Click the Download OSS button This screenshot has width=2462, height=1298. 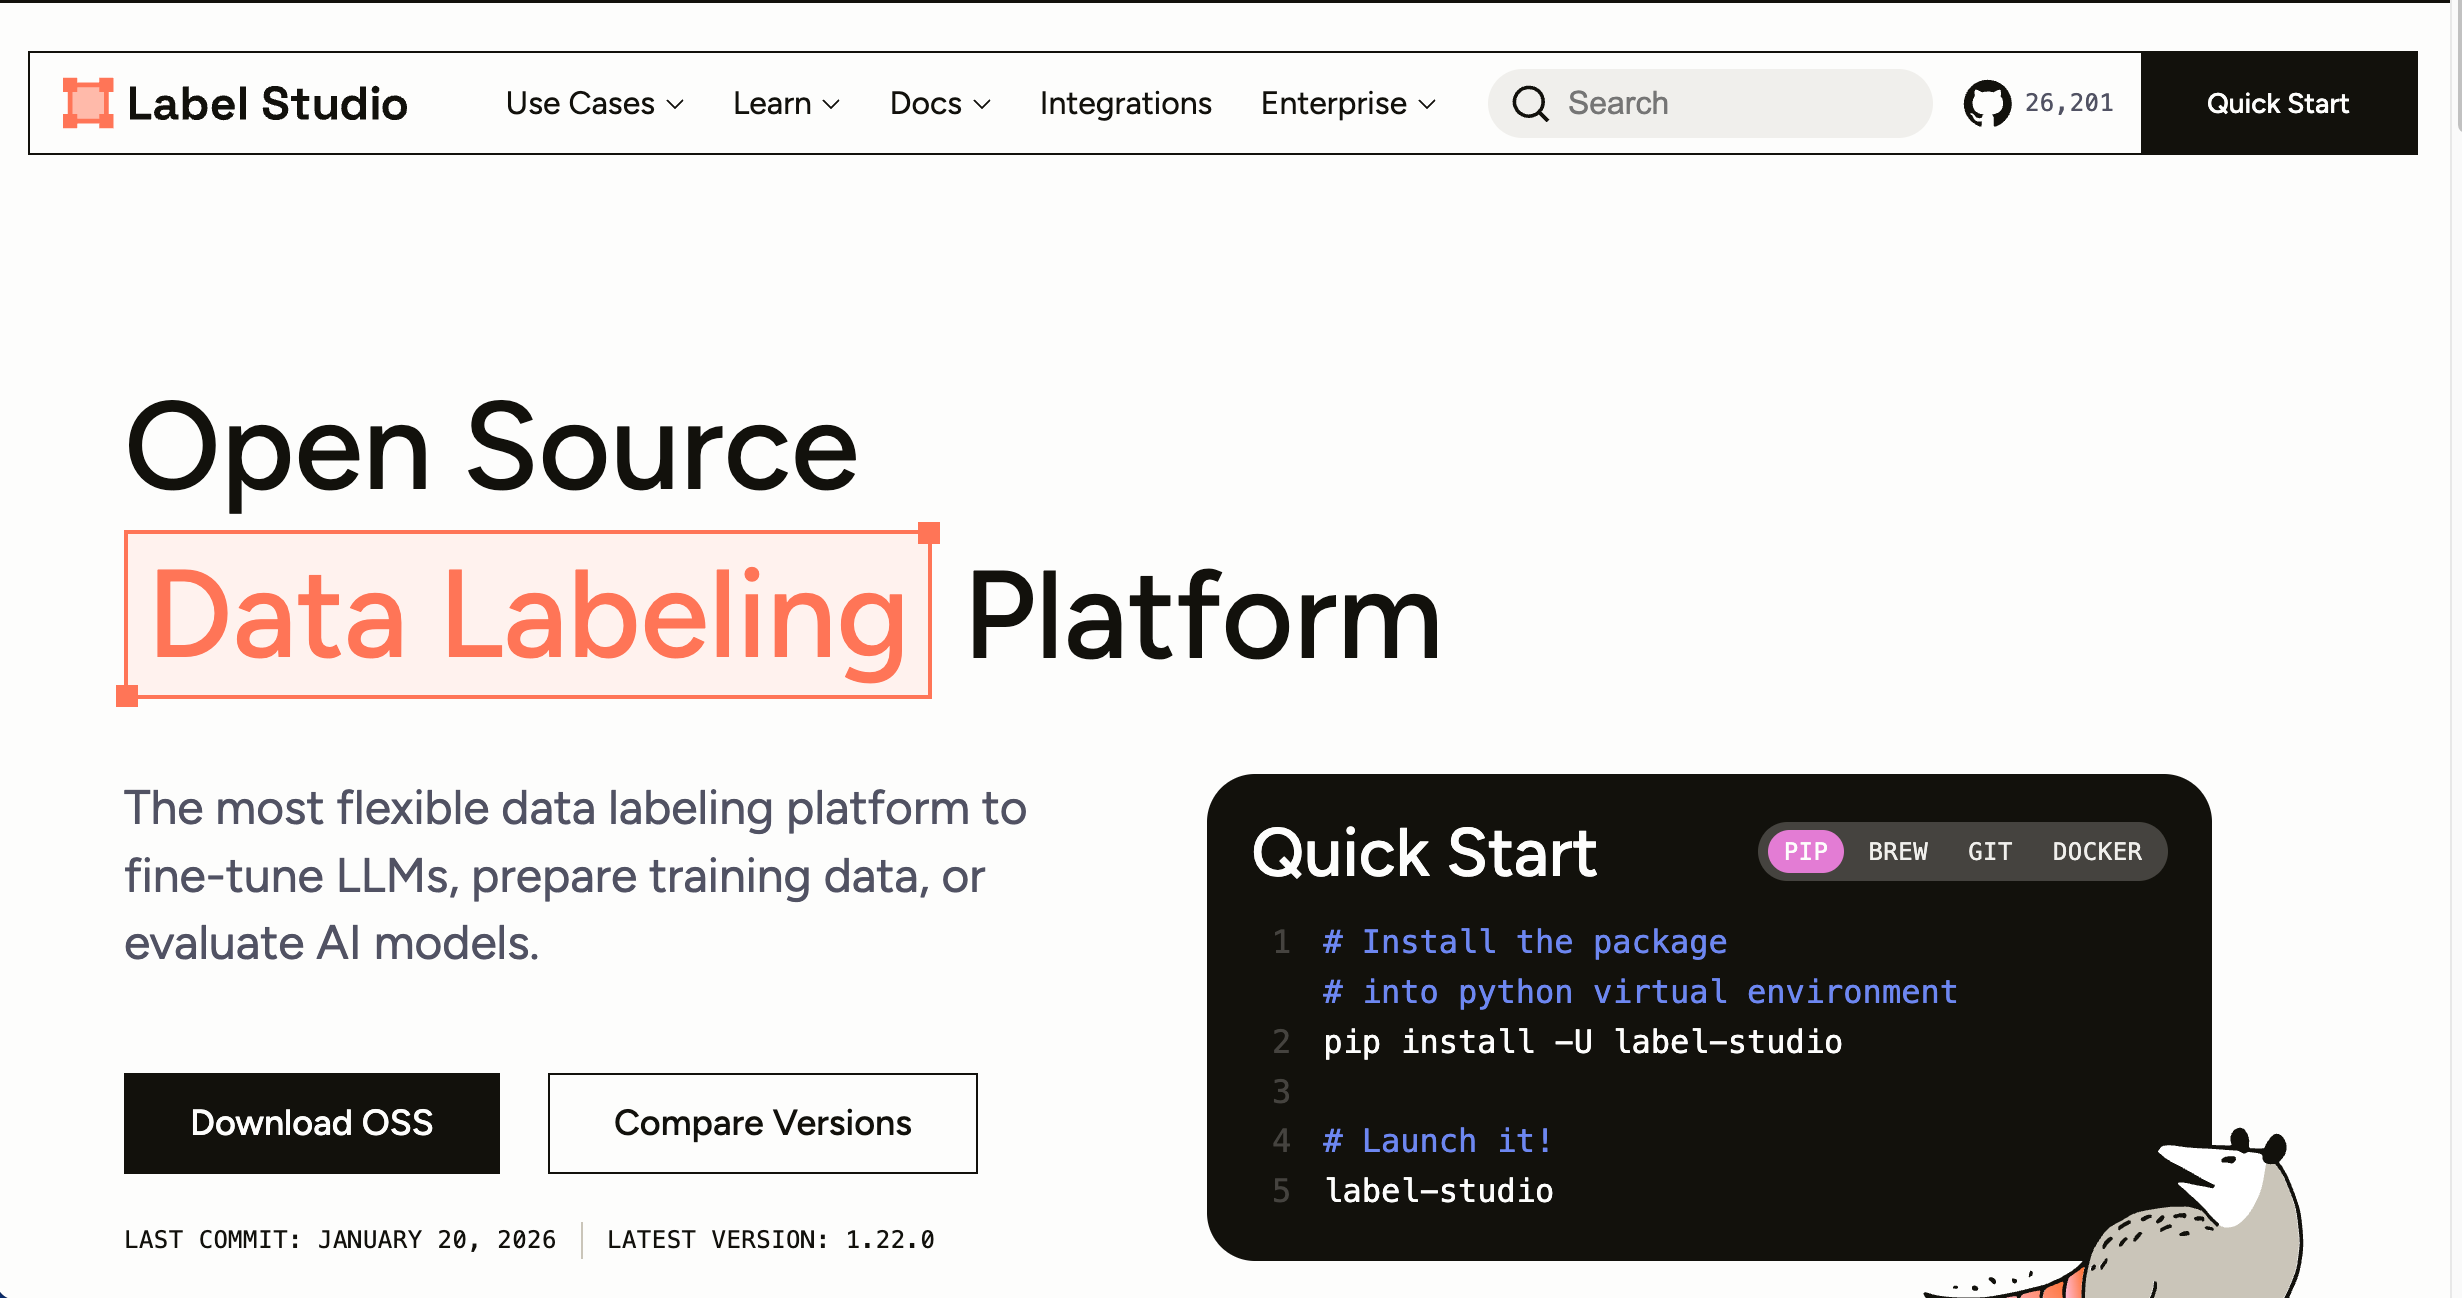pos(311,1122)
